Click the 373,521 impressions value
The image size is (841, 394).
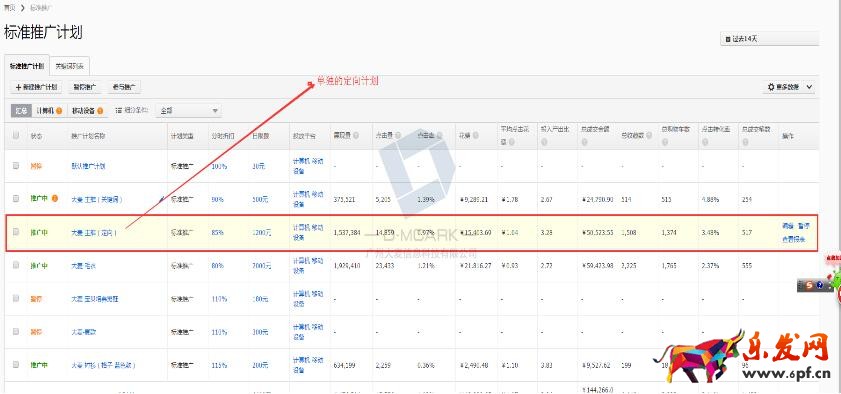tap(344, 199)
